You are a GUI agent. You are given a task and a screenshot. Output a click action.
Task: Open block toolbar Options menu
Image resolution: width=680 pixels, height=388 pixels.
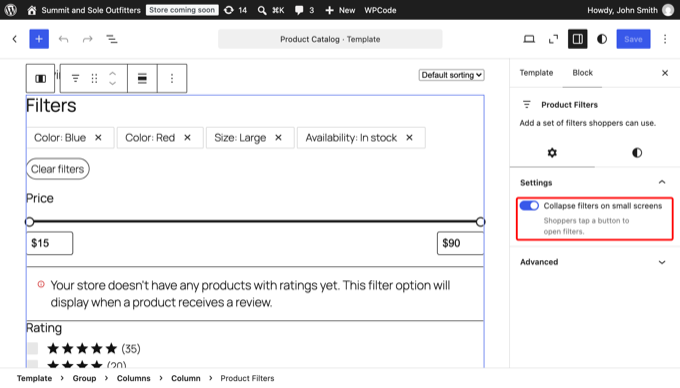(x=172, y=78)
